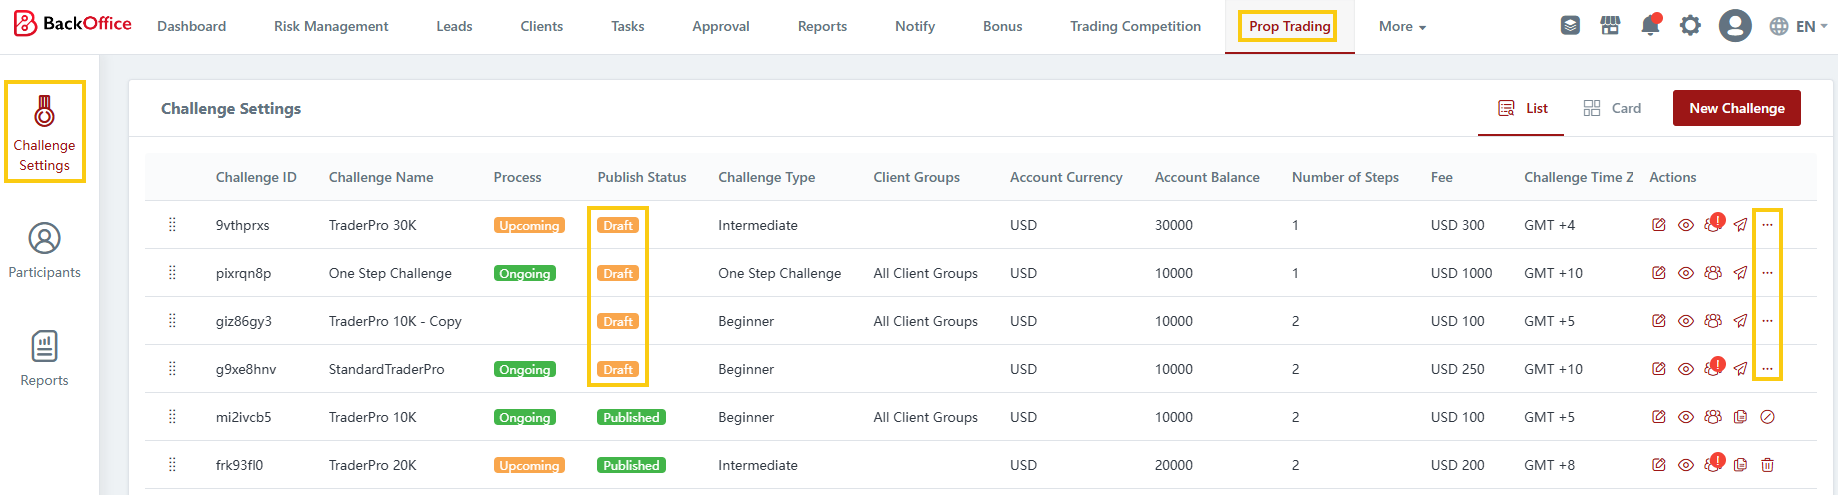Click the New Challenge button
This screenshot has height=495, width=1838.
point(1736,108)
